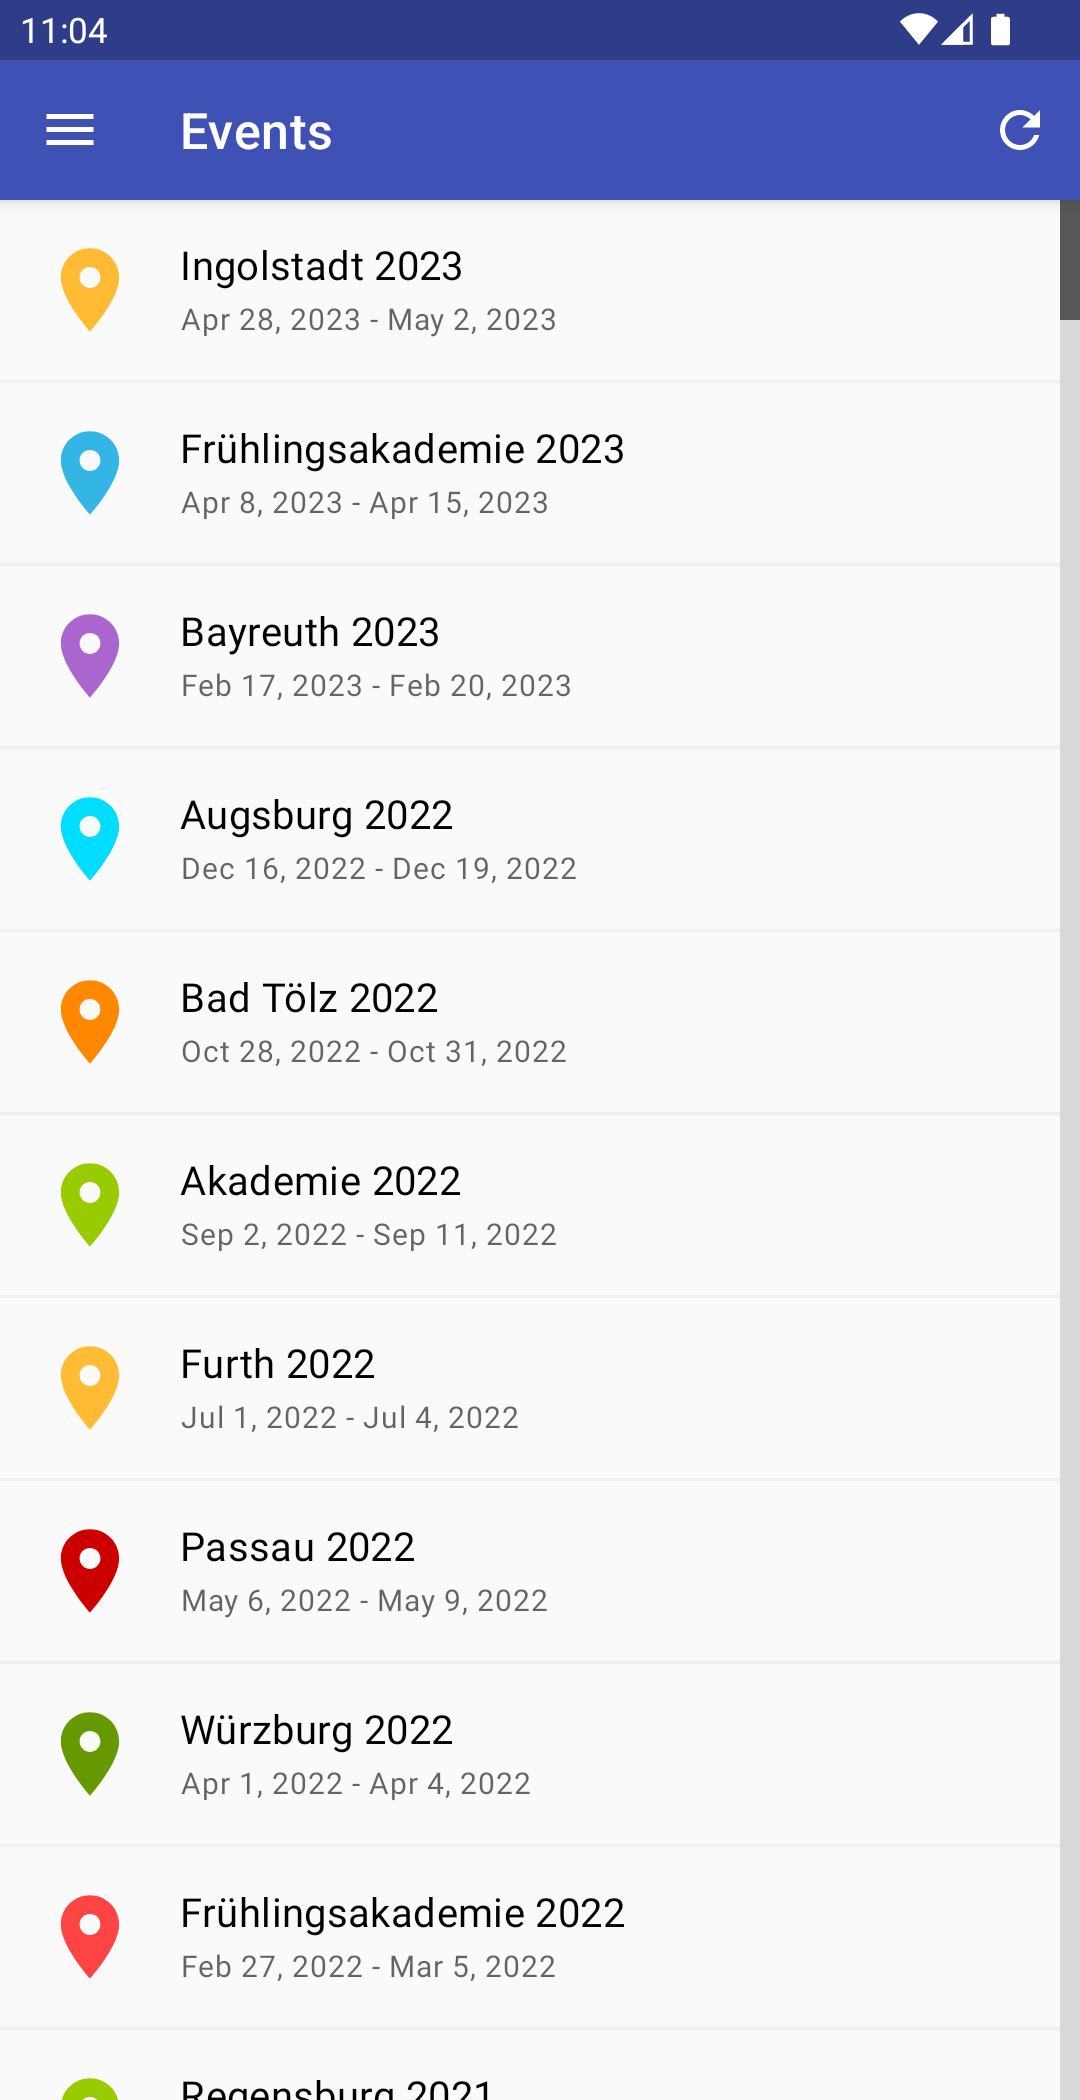Image resolution: width=1080 pixels, height=2100 pixels.
Task: Click the orange pin beside Bad Tölz 2022
Action: point(90,1021)
